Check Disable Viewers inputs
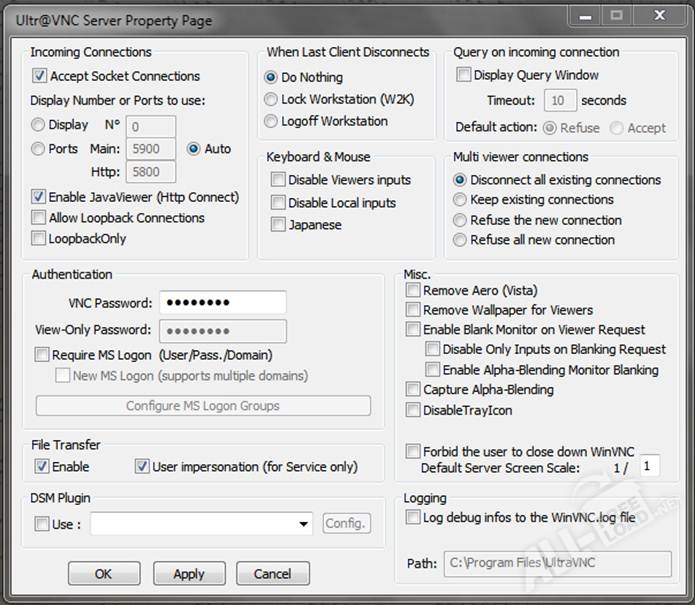This screenshot has height=605, width=695. [278, 180]
